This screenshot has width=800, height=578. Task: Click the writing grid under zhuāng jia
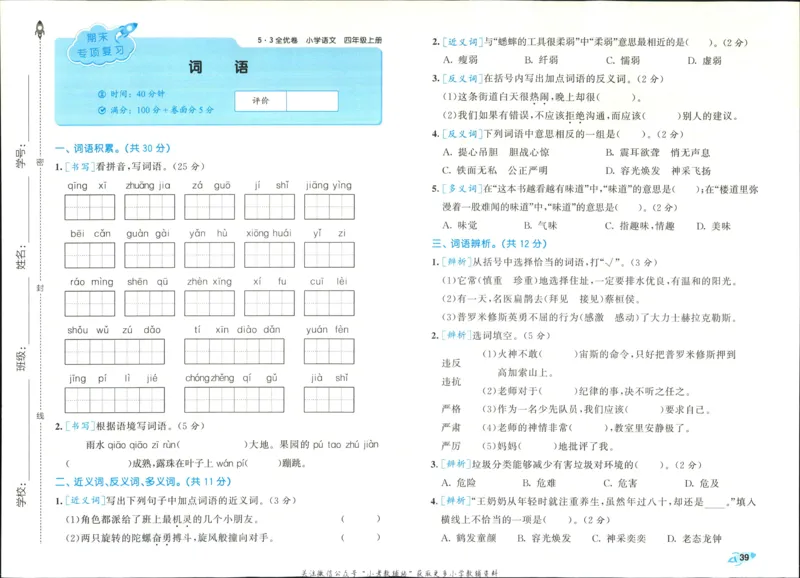[x=149, y=207]
